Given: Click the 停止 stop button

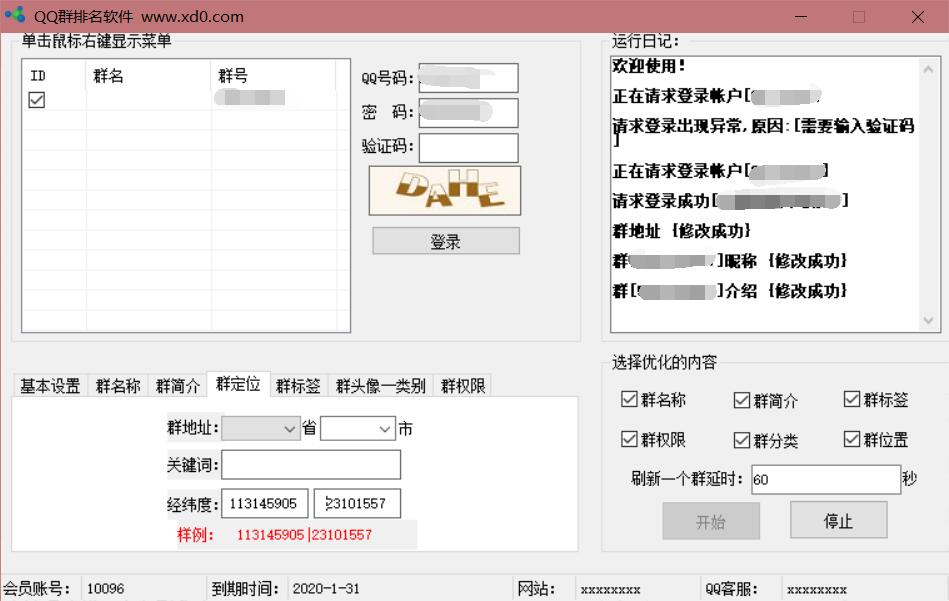Looking at the screenshot, I should click(x=839, y=520).
